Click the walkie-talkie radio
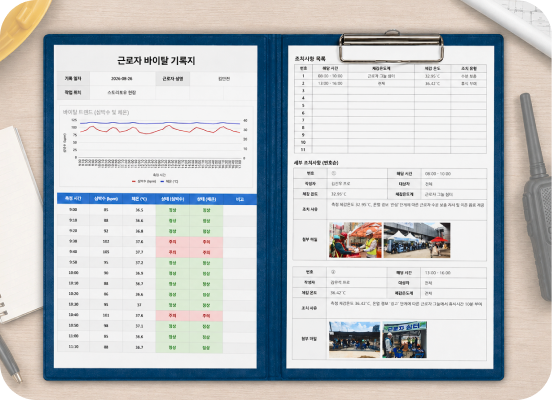Viewport: 552px width, 400px height. [x=536, y=197]
